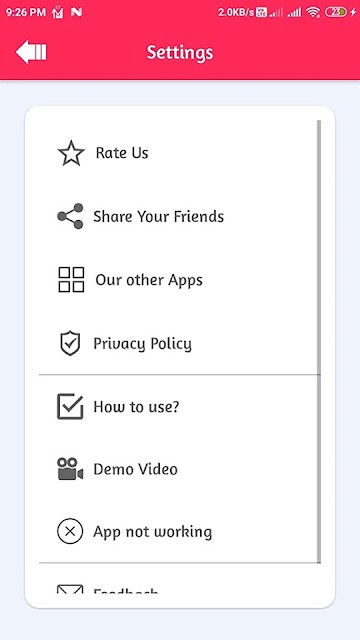The width and height of the screenshot is (360, 640).
Task: View the Privacy Policy
Action: (x=180, y=343)
